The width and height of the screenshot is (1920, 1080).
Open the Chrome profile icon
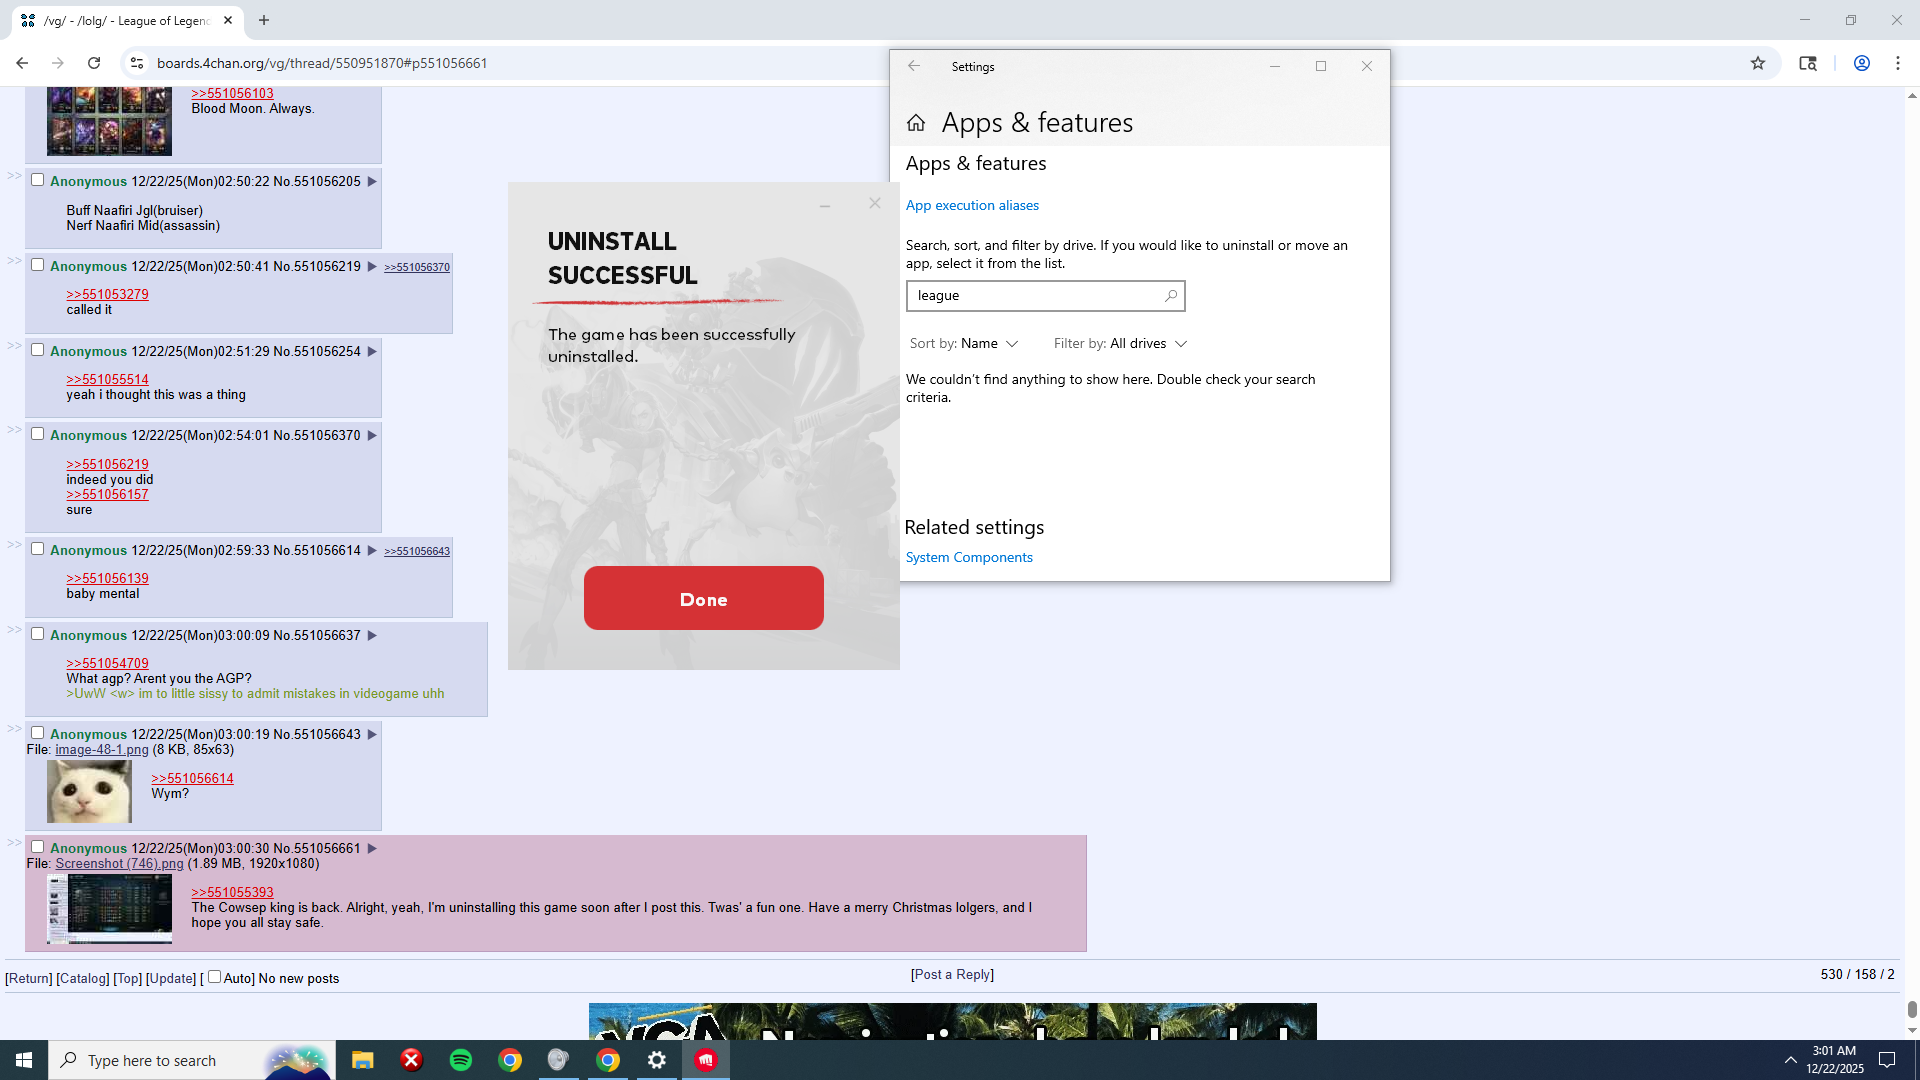point(1861,63)
